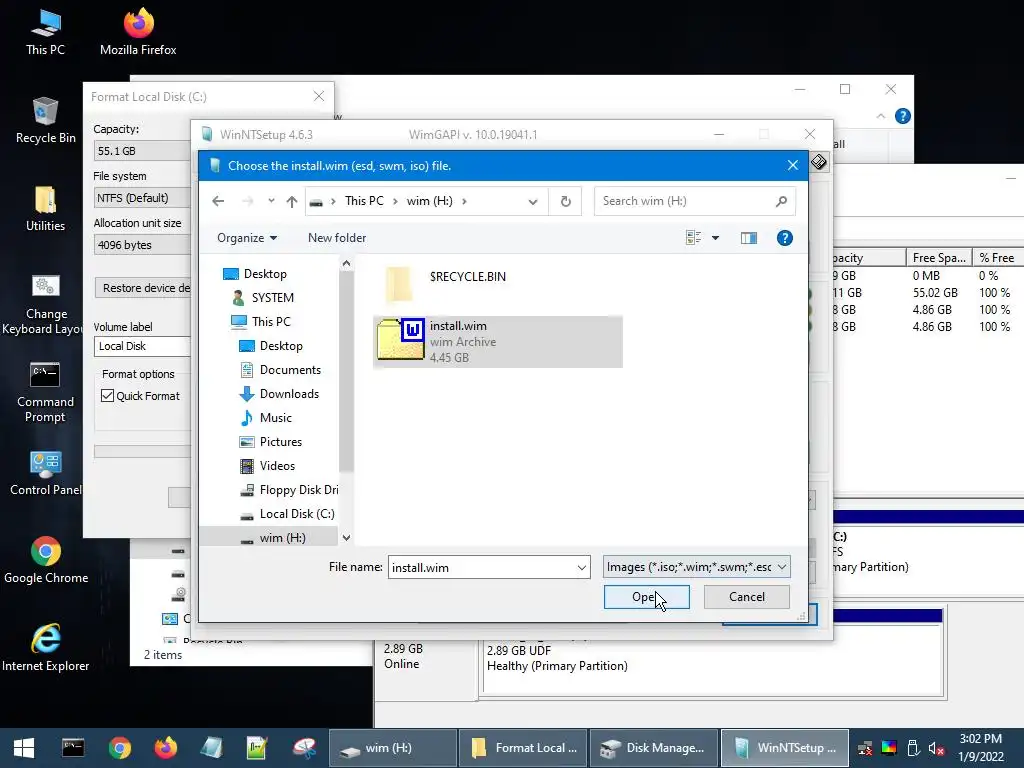Image resolution: width=1024 pixels, height=768 pixels.
Task: Open the Images file type filter
Action: (x=696, y=567)
